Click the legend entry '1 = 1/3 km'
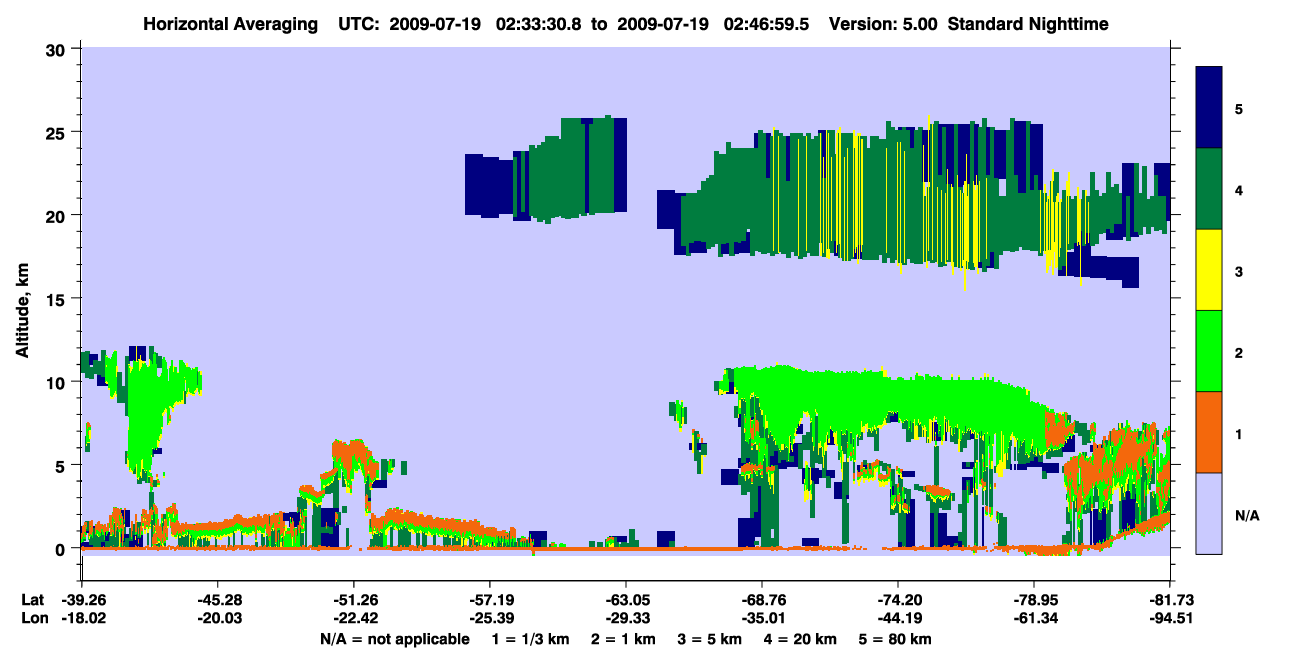Viewport: 1300px width, 667px height. (x=530, y=639)
